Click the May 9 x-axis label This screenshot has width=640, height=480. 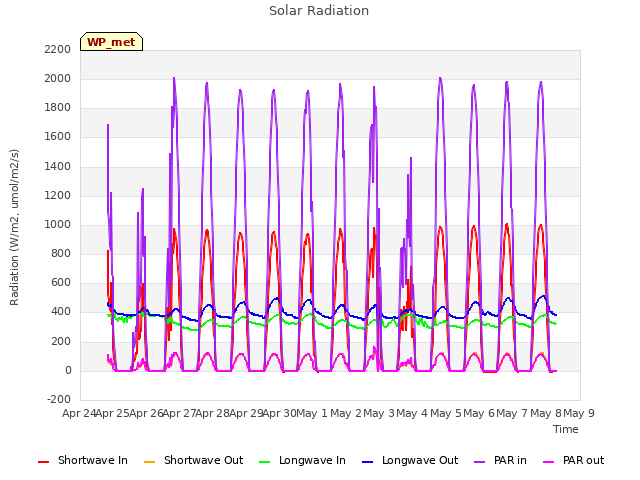tap(579, 413)
